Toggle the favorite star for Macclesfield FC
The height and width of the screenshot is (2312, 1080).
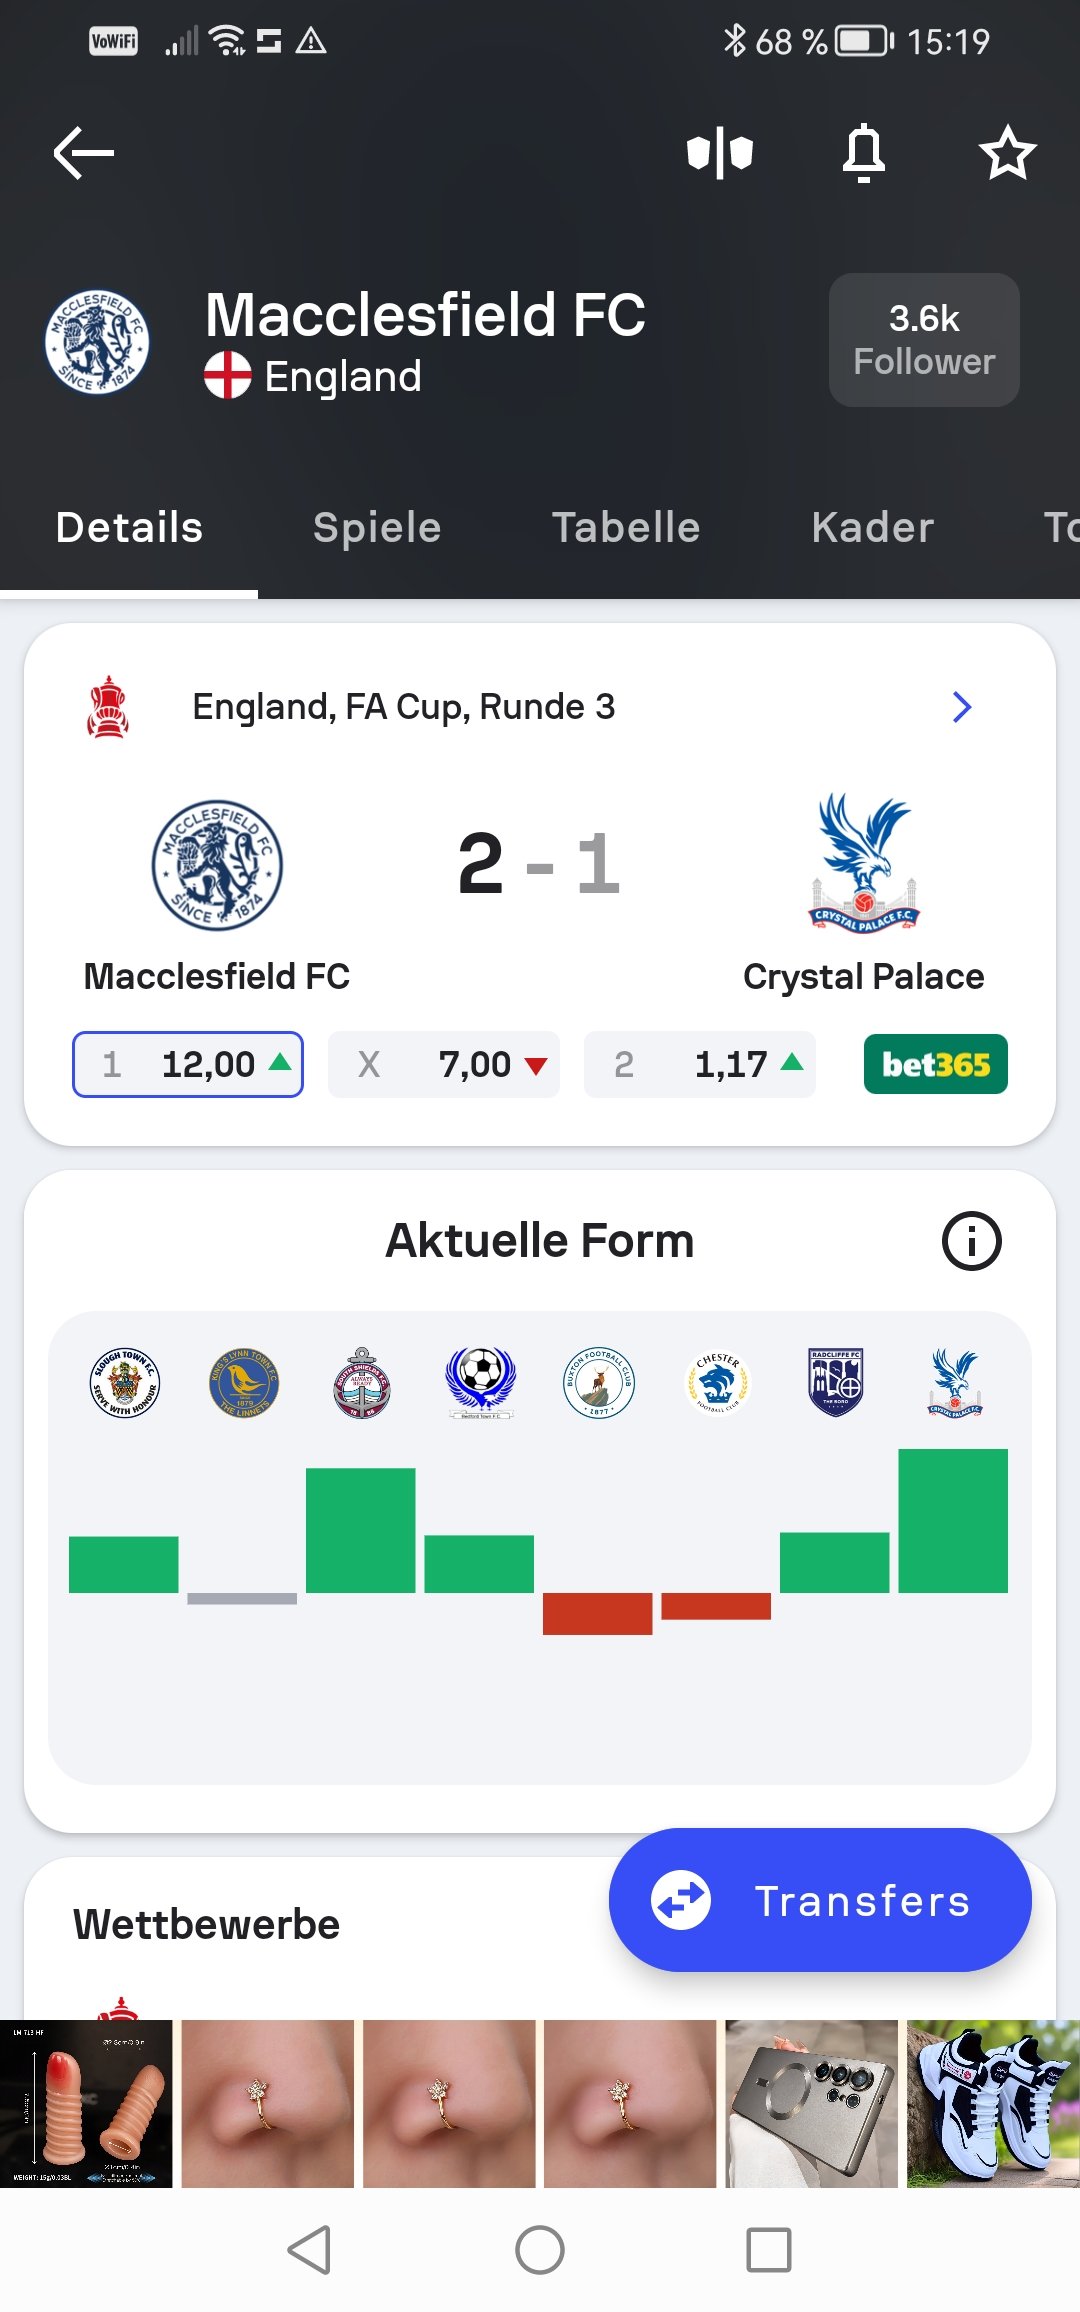click(x=1007, y=154)
